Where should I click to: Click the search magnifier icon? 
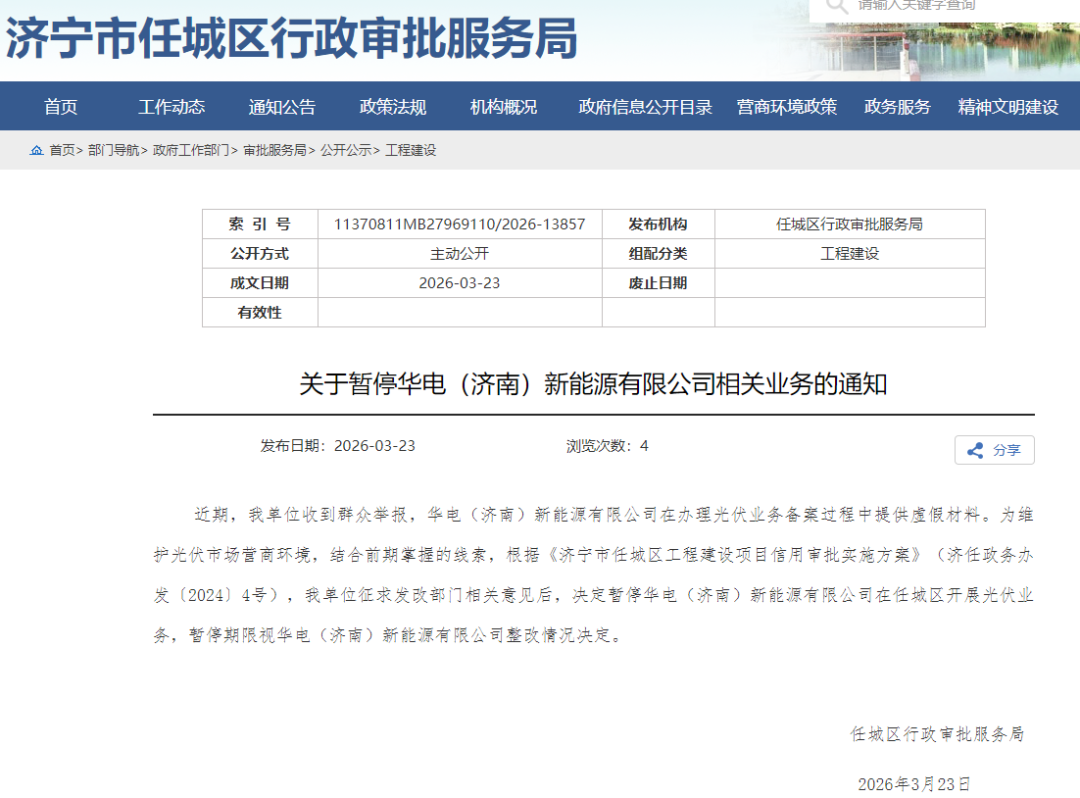(x=835, y=6)
